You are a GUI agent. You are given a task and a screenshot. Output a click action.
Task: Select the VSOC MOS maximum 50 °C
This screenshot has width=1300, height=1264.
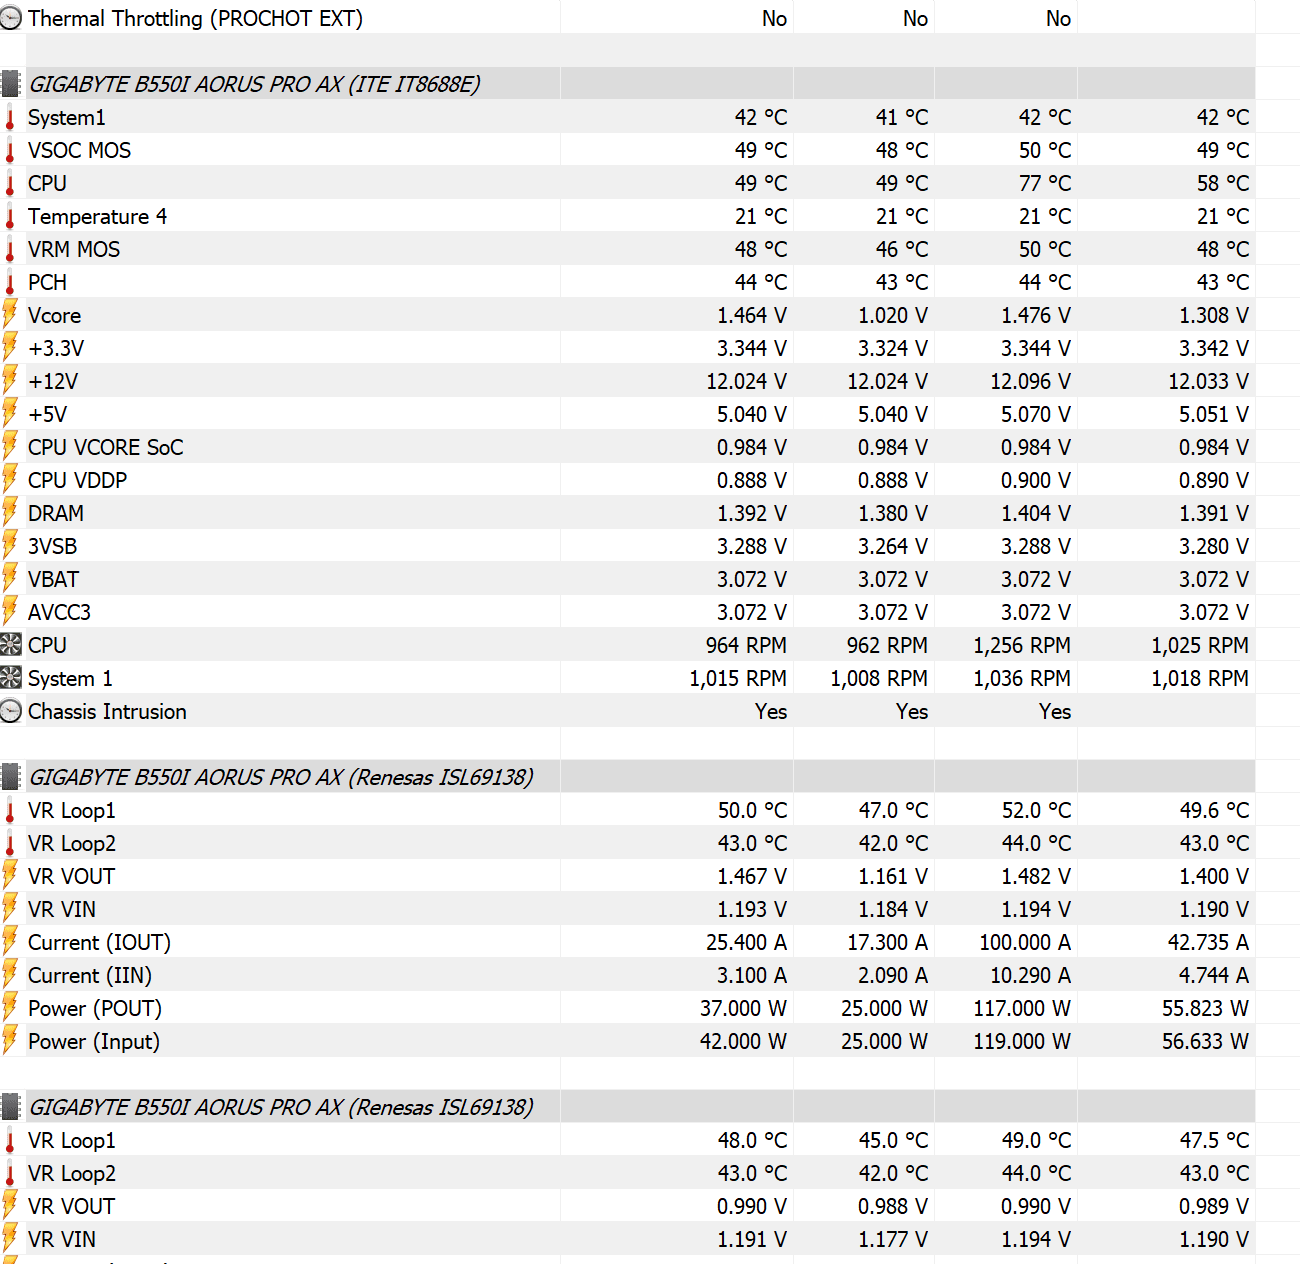(1045, 150)
